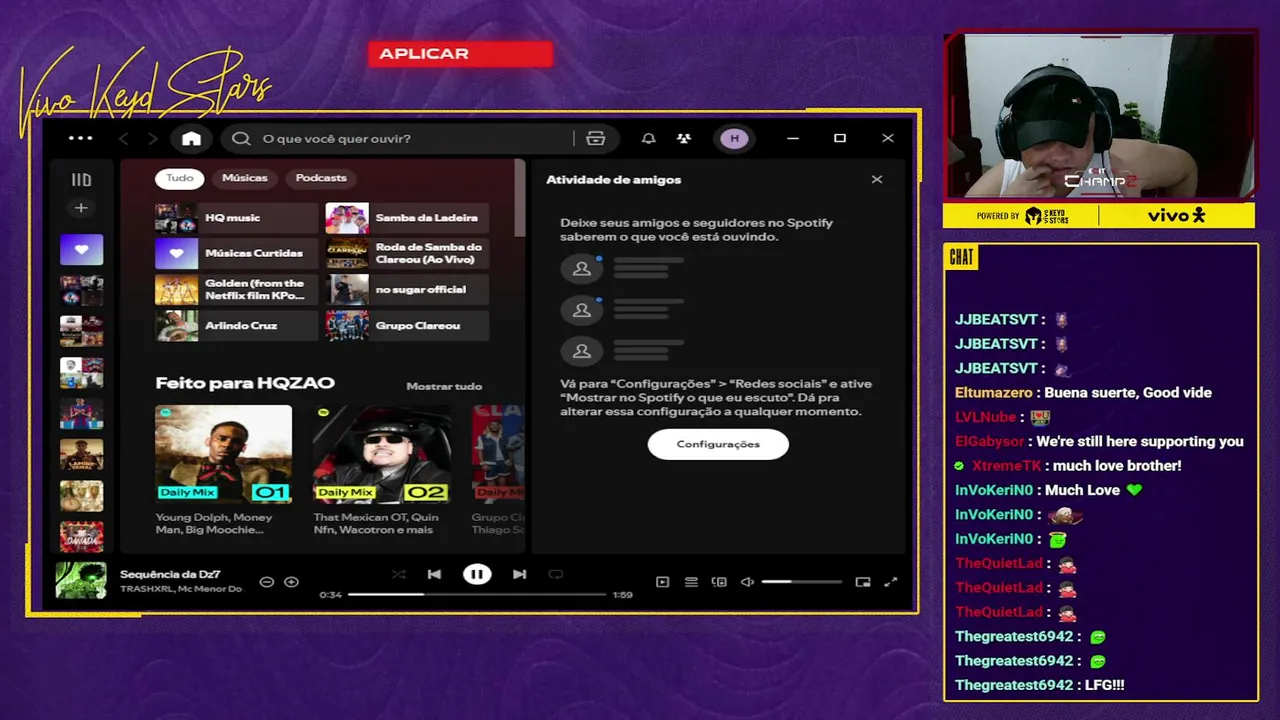Screen dimensions: 1280x720
Task: Open the Now Playing view icon
Action: (x=662, y=582)
